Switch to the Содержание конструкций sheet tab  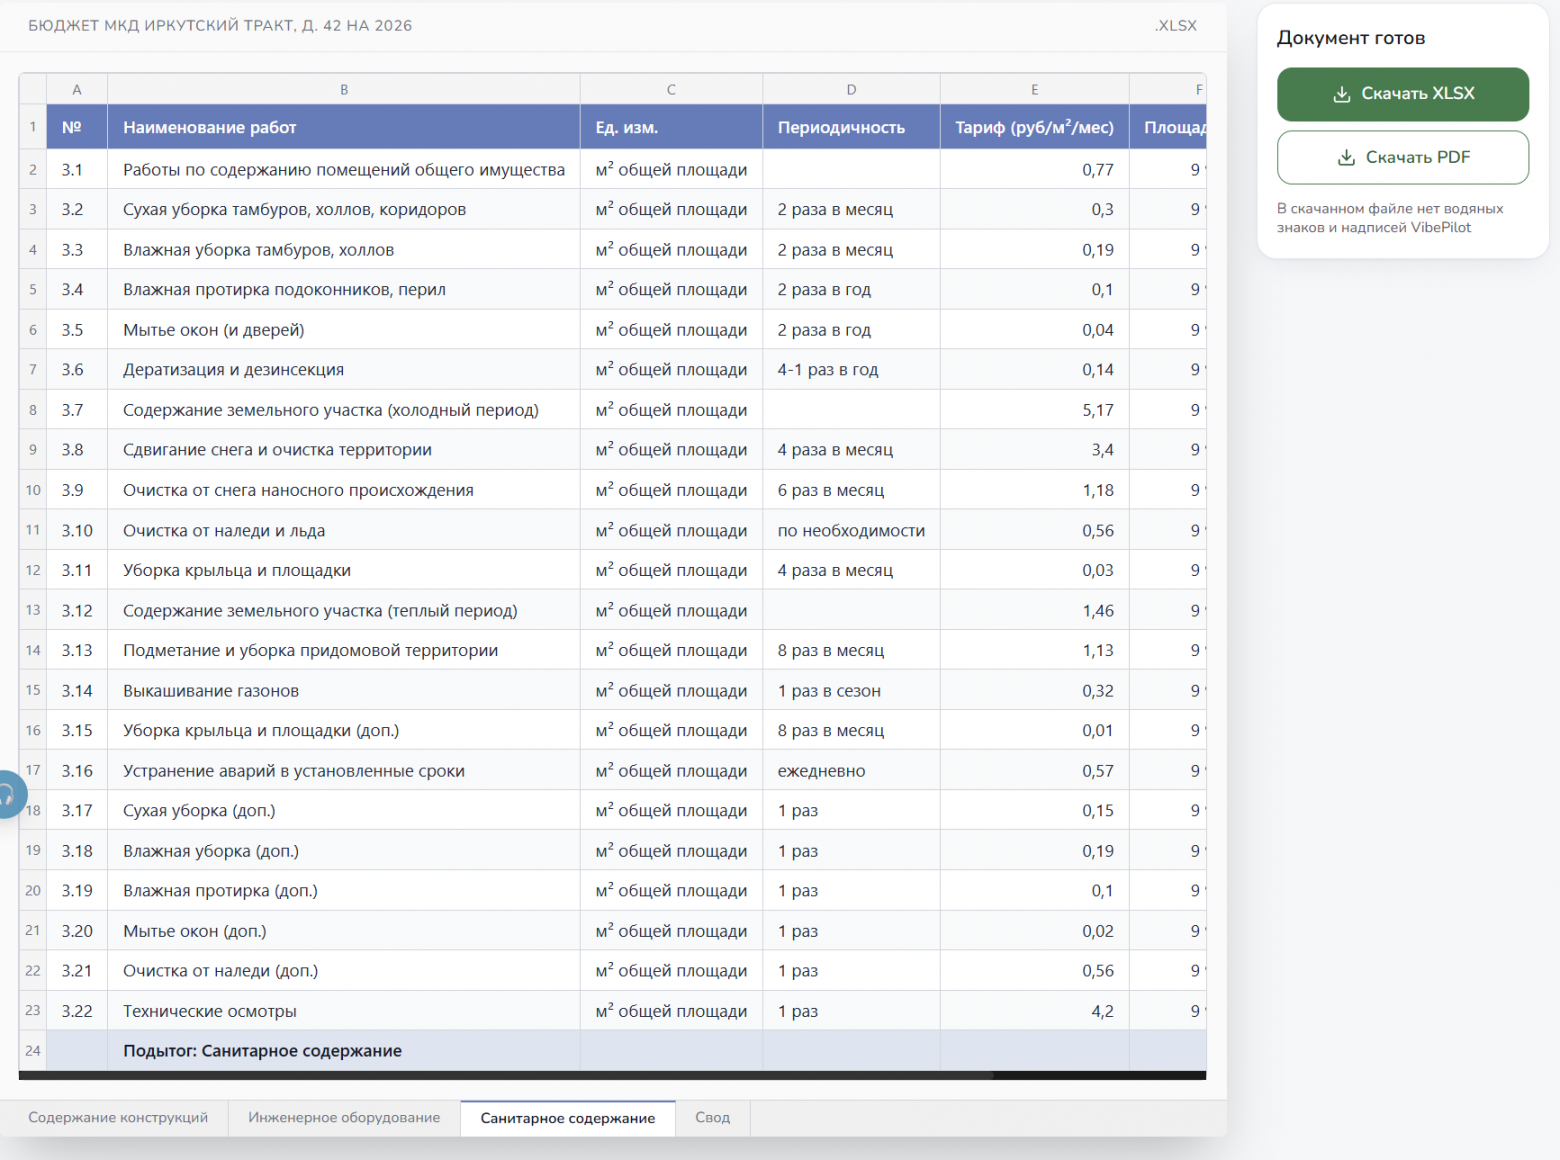[118, 1118]
